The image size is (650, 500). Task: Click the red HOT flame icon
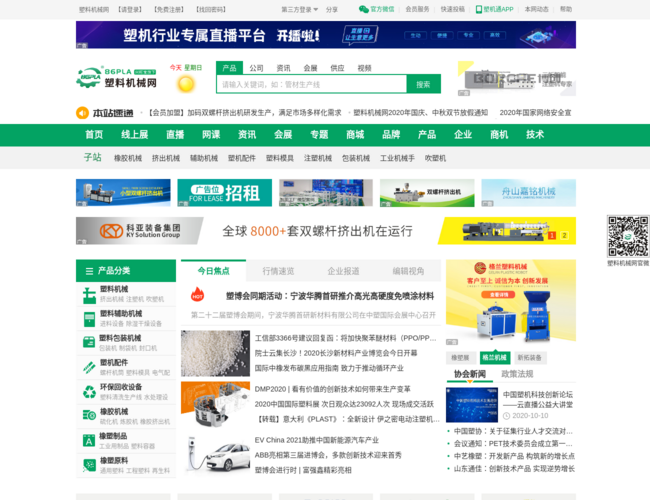[x=197, y=294]
